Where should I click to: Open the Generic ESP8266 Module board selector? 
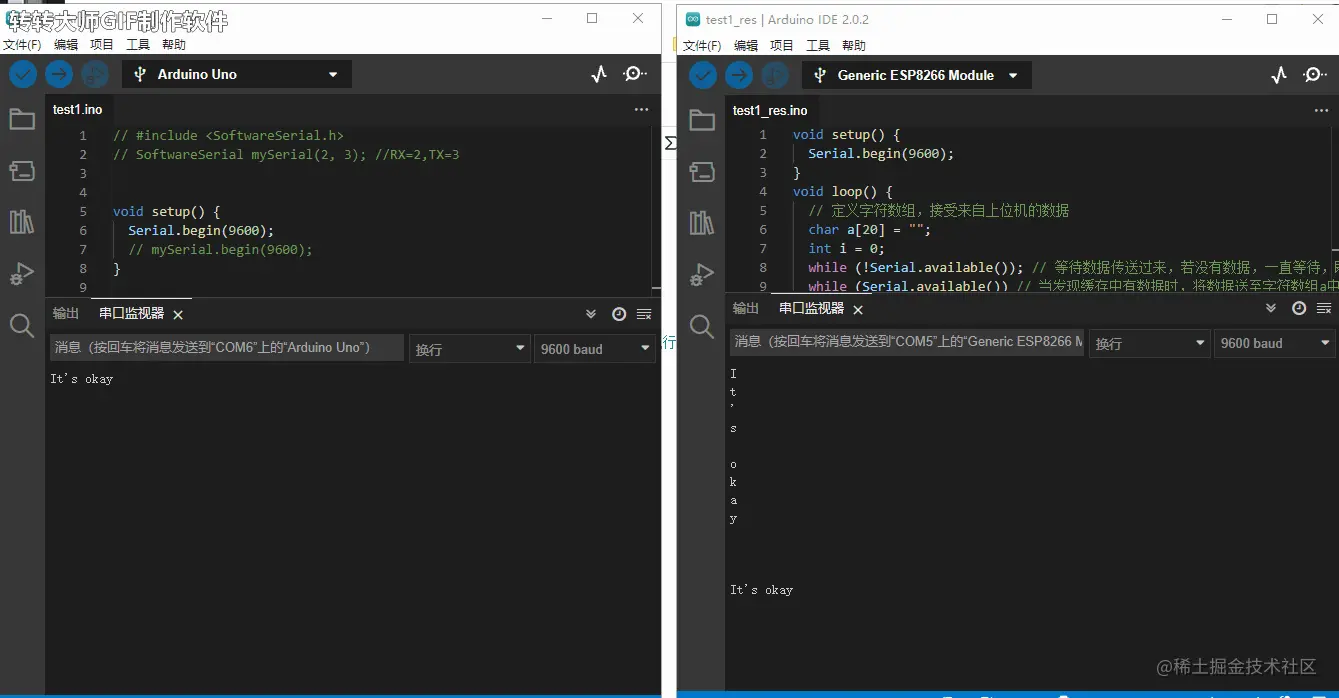point(917,75)
